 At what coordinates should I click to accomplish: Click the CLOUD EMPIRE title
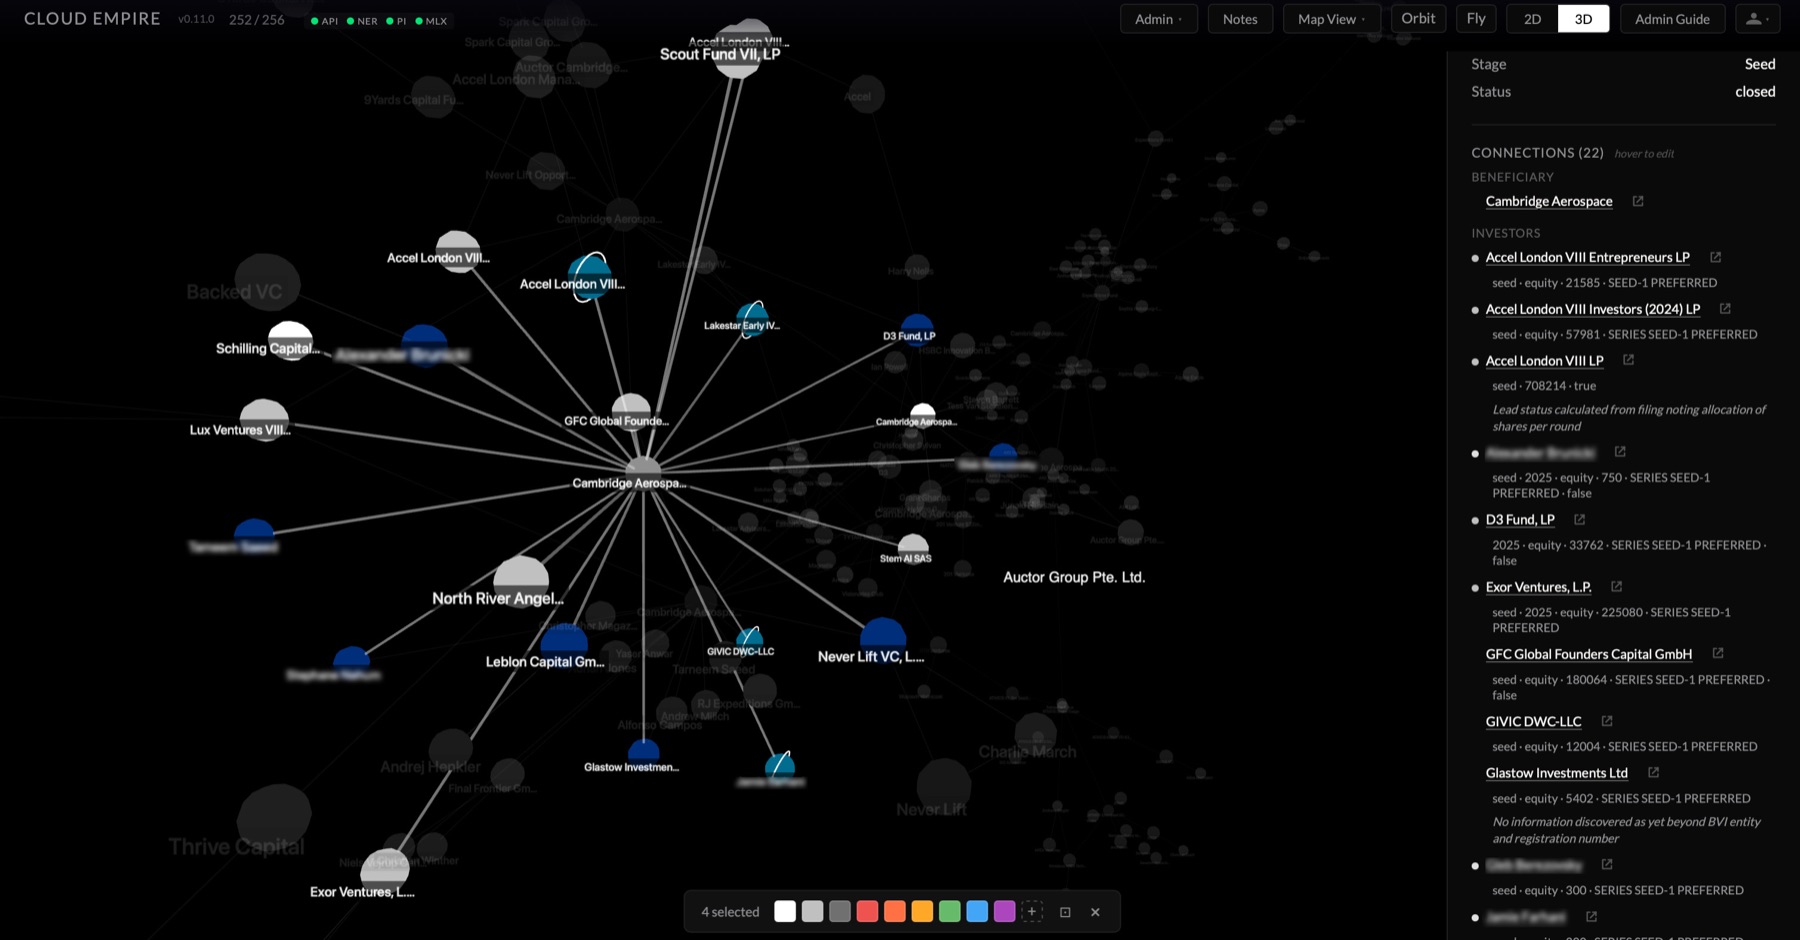(x=92, y=19)
